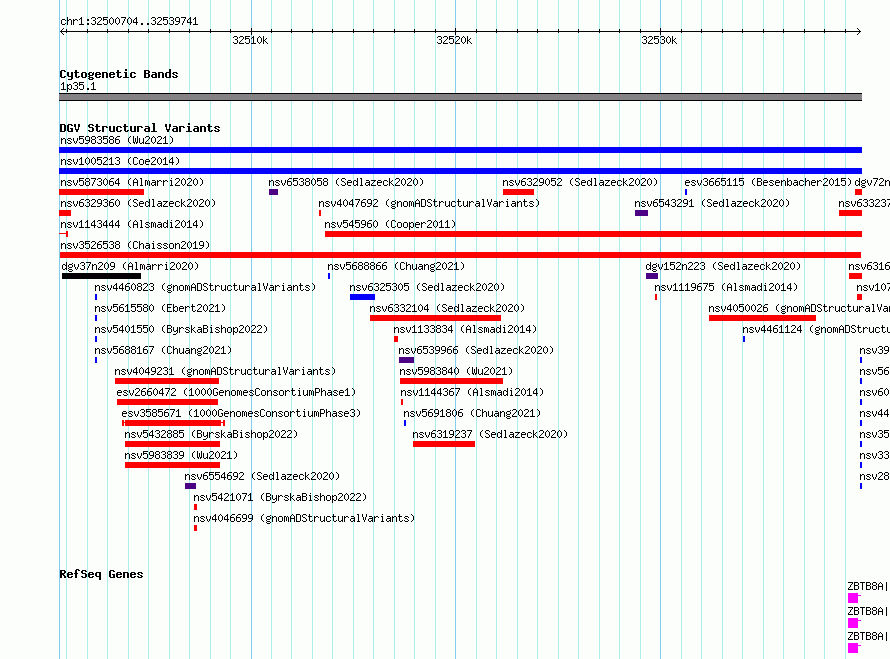Select nsv4046699 gnomAD variant label

click(x=304, y=518)
